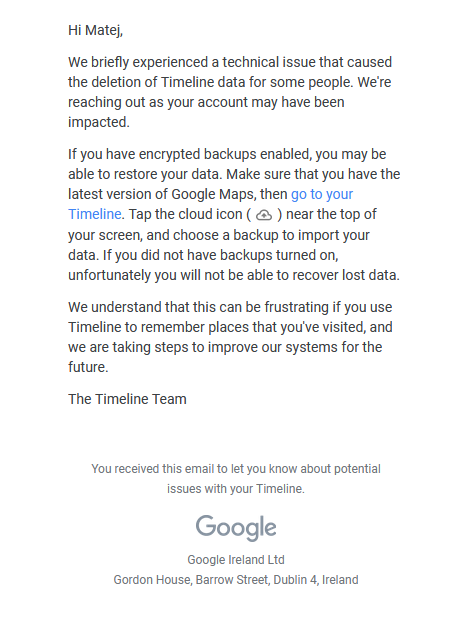This screenshot has width=473, height=617.
Task: Click the 'Hi Matej,' greeting
Action: (96, 30)
